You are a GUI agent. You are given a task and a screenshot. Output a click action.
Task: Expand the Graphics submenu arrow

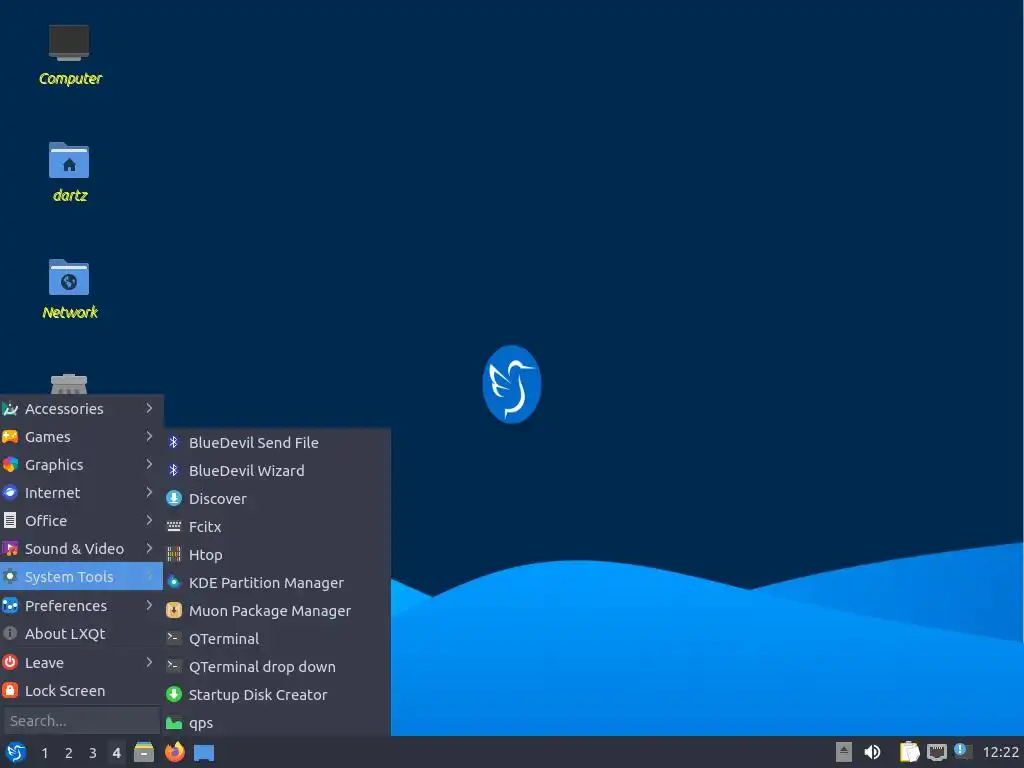click(x=149, y=464)
